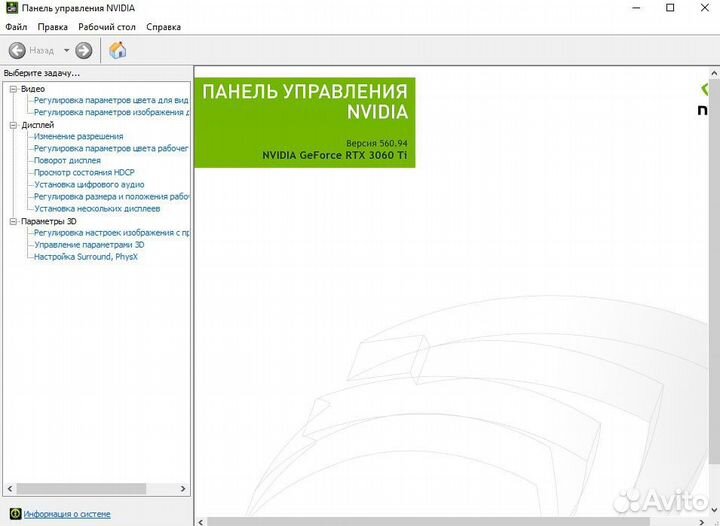The image size is (720, 526).
Task: Open the Правка menu
Action: click(x=52, y=27)
